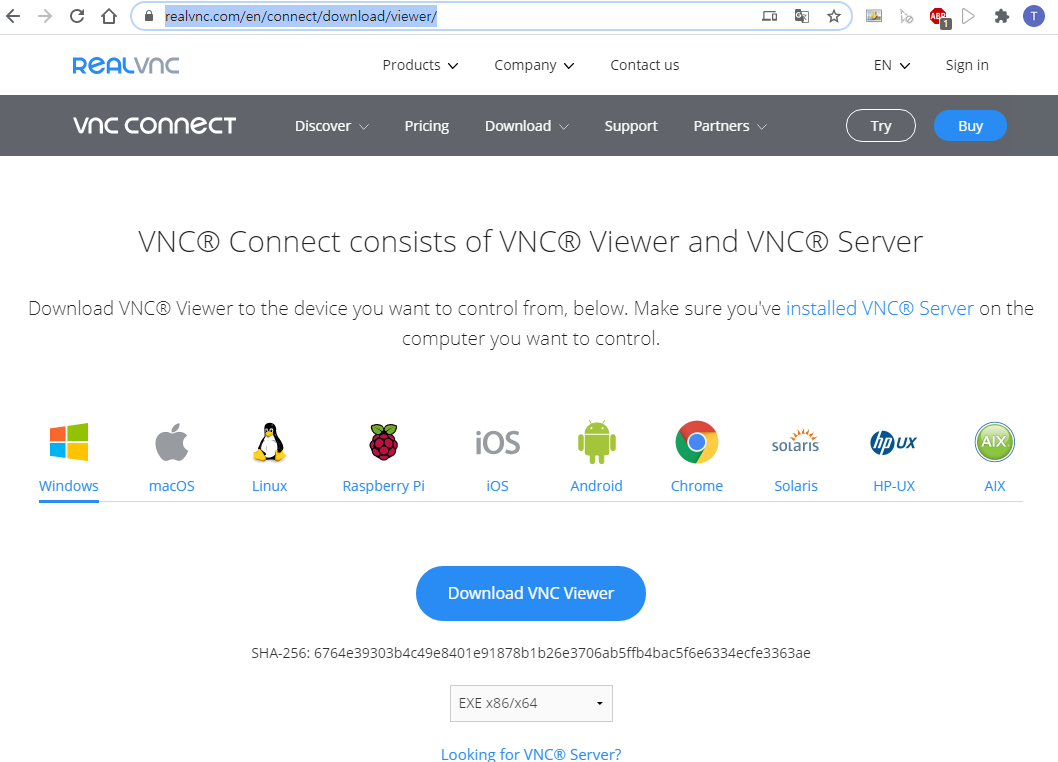Click Download VNC Viewer button
1058x762 pixels.
(x=531, y=593)
